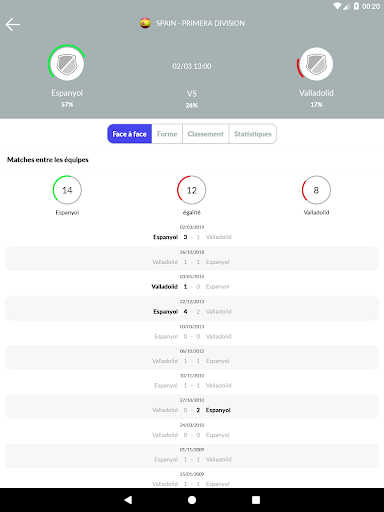Tap the Android home circle button
The height and width of the screenshot is (512, 384).
click(192, 500)
